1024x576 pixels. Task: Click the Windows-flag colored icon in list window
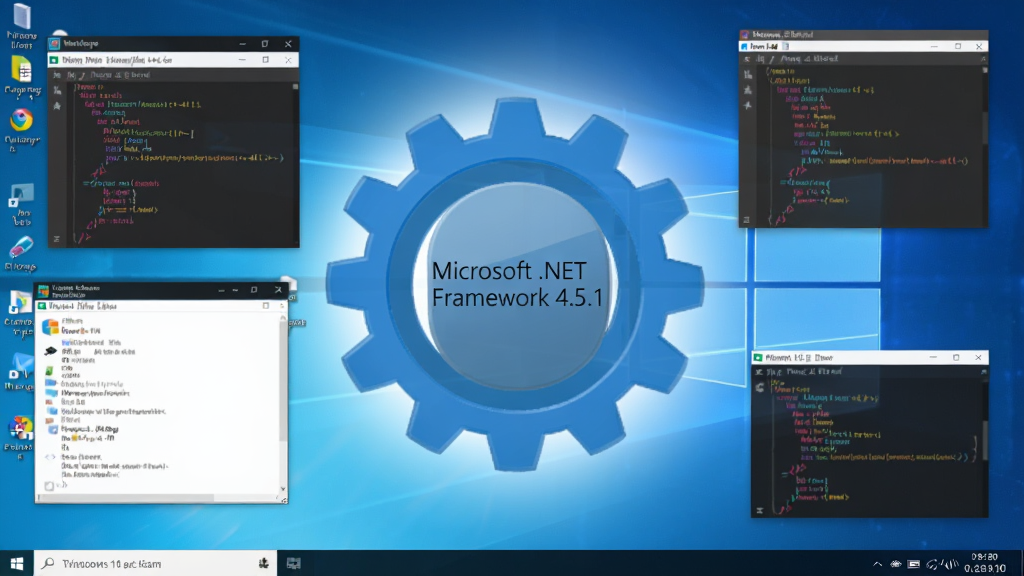(50, 327)
